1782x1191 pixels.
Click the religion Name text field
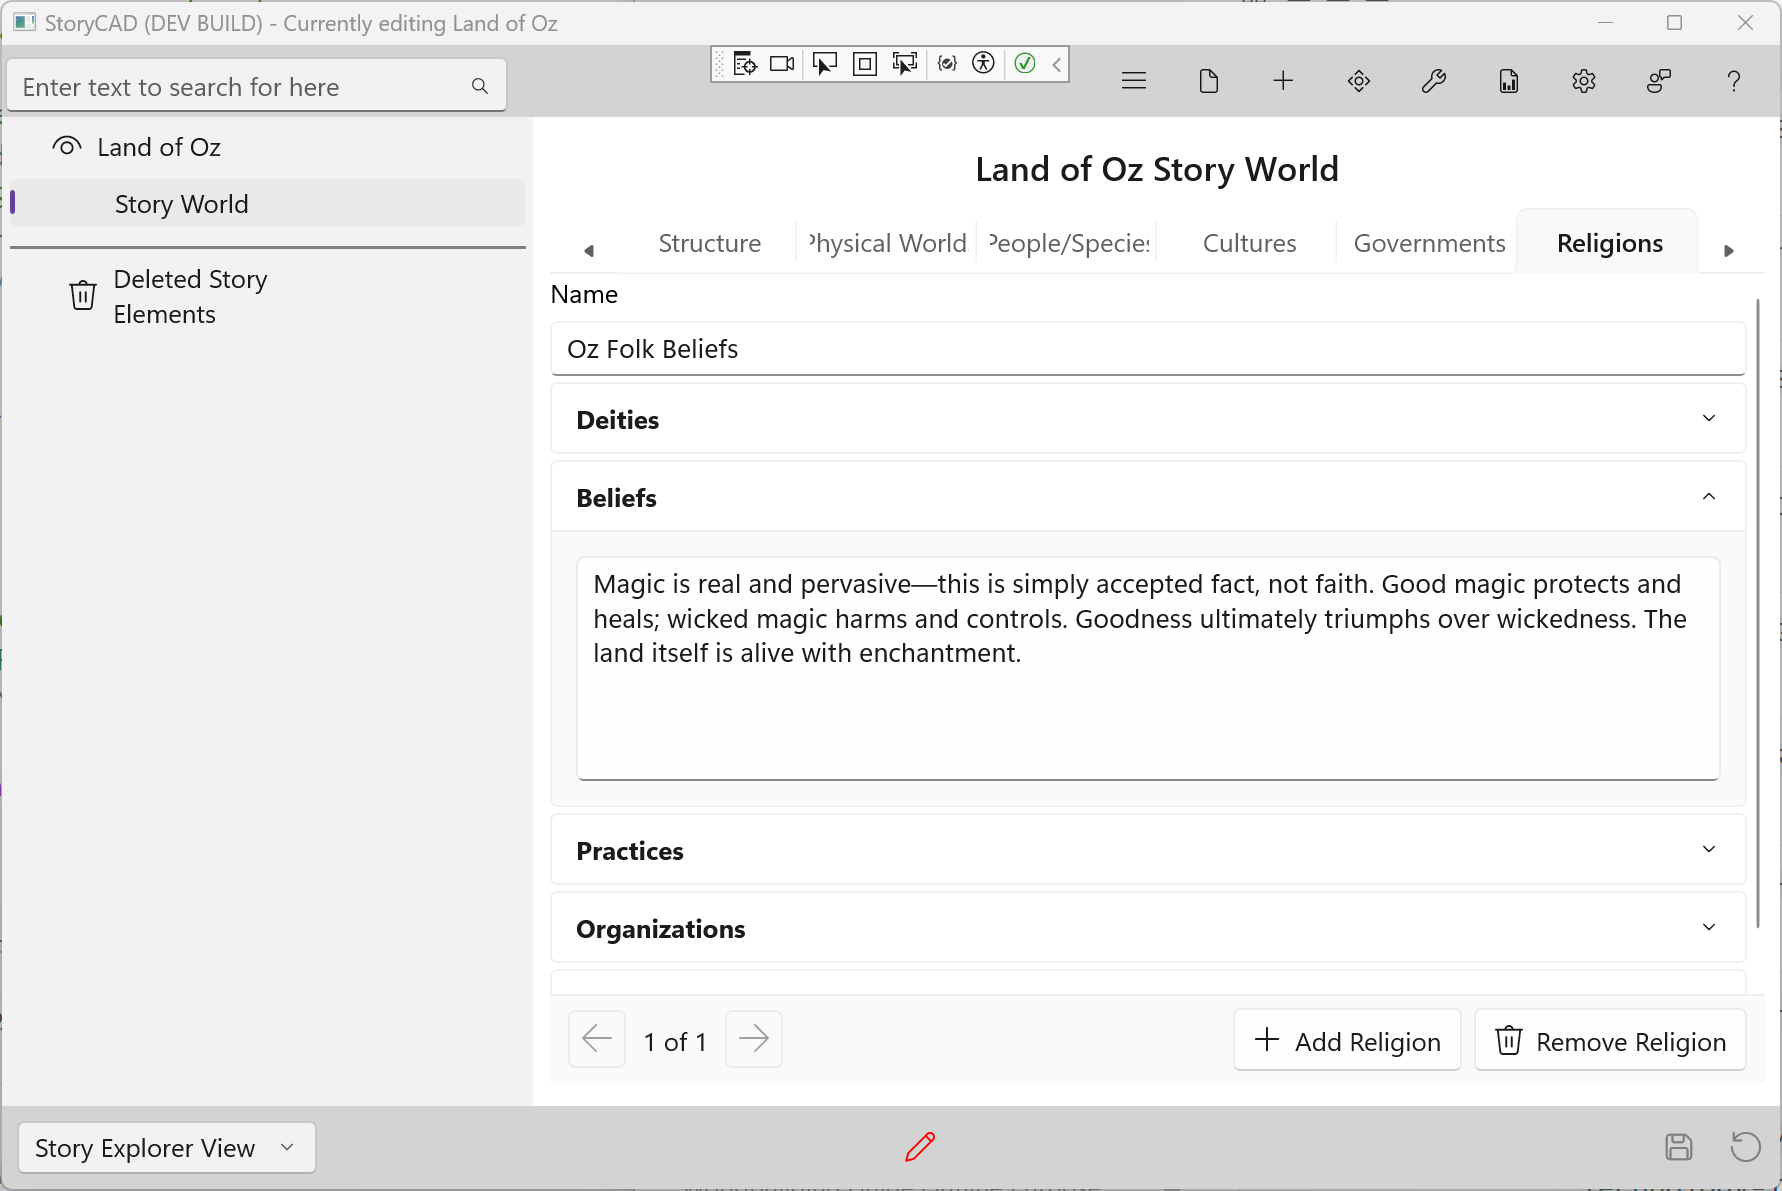(x=1147, y=349)
